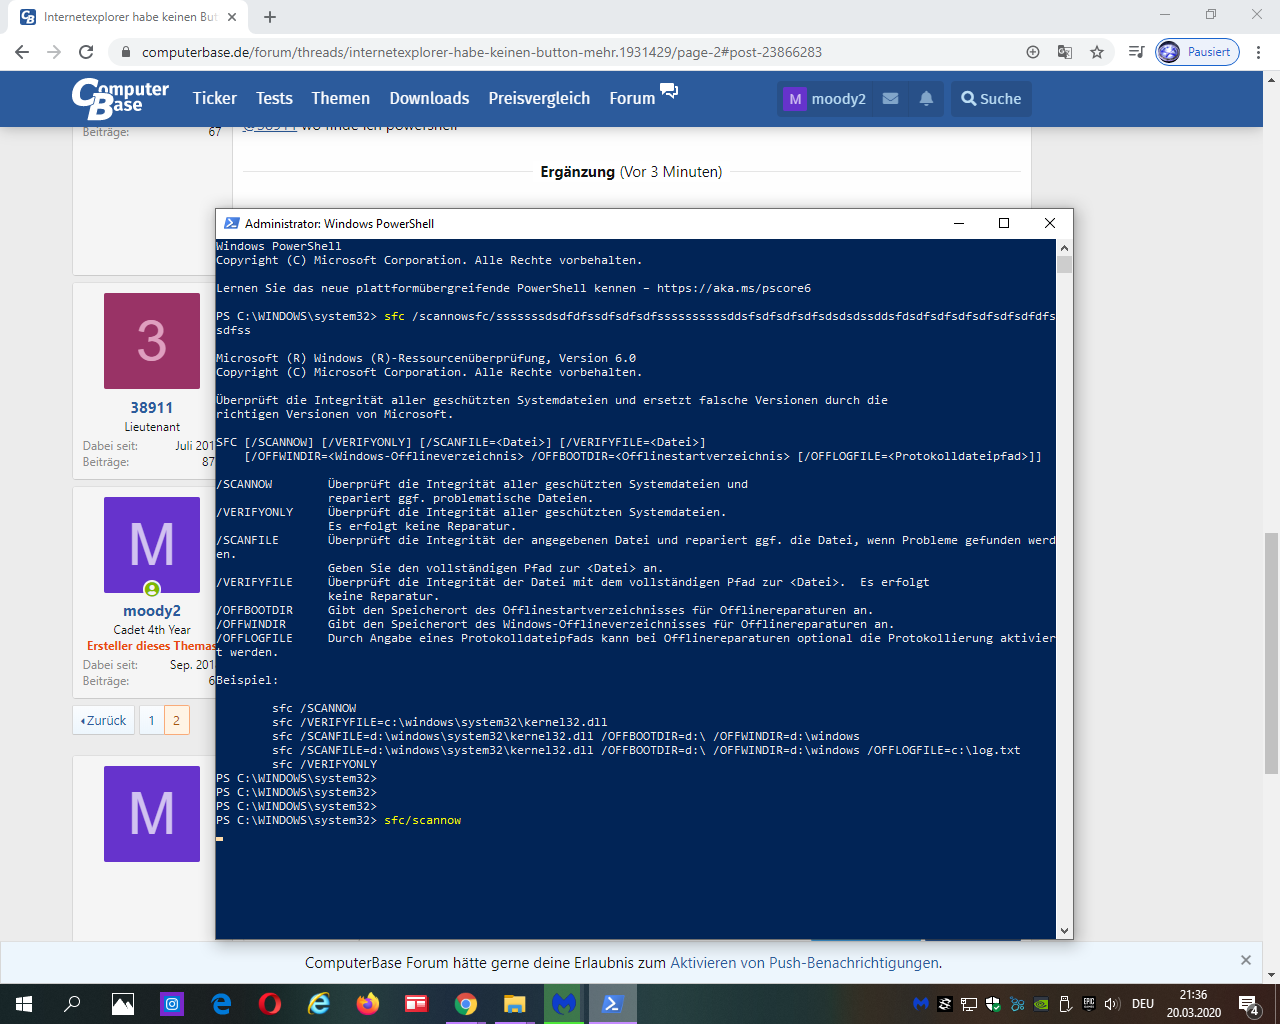1280x1024 pixels.
Task: Click PowerShell scrollbar down arrow
Action: click(x=1064, y=931)
